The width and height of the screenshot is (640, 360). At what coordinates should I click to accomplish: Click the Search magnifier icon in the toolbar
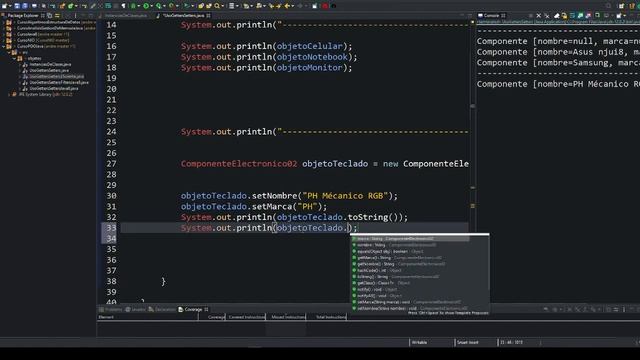217,6
